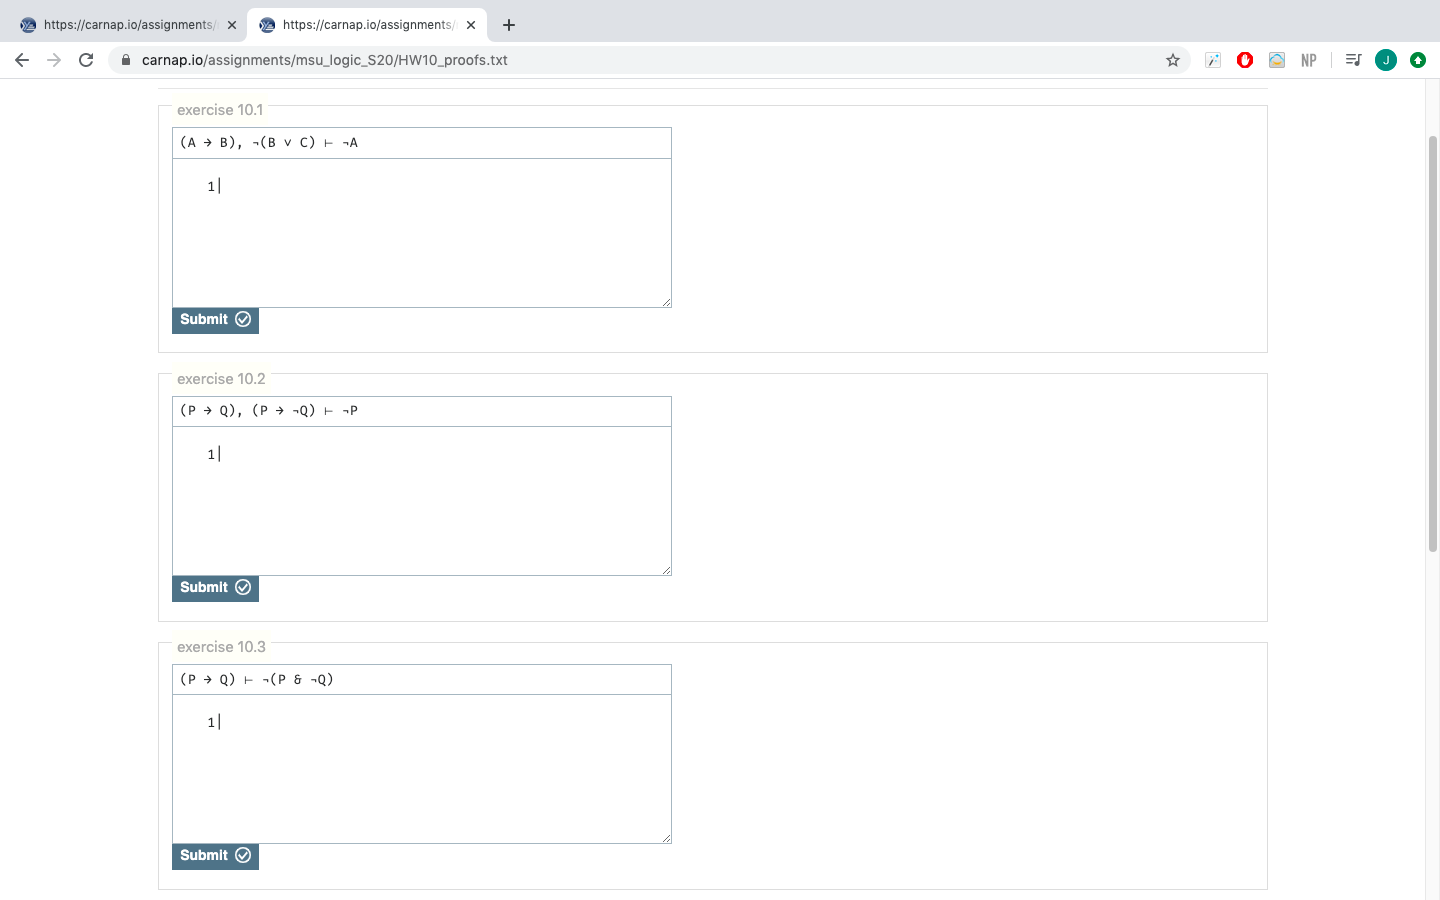
Task: Click the checkmark icon on exercise 10.1 Submit
Action: 243,319
